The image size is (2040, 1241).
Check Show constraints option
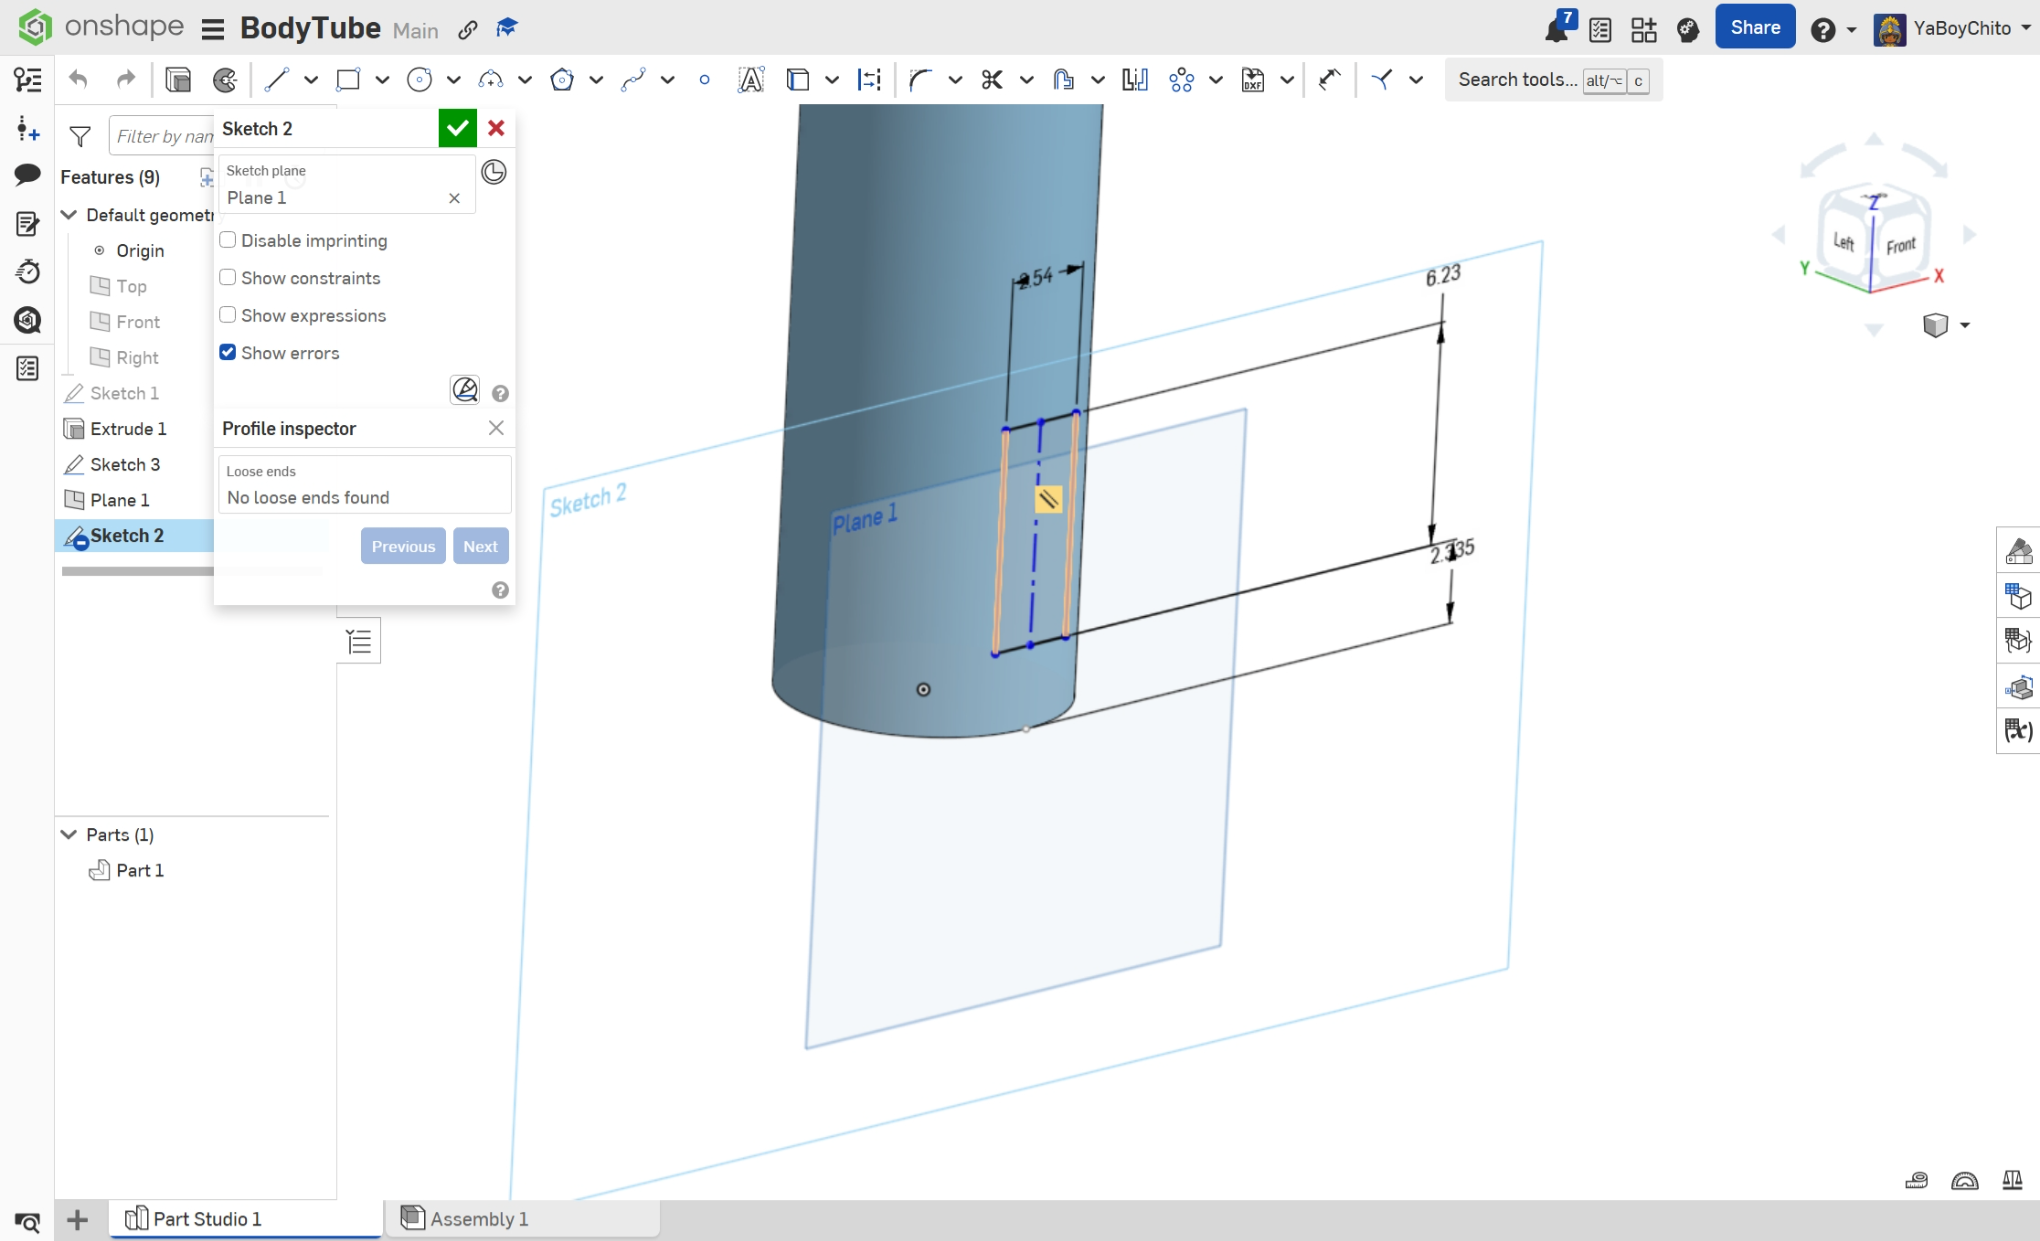pos(228,278)
